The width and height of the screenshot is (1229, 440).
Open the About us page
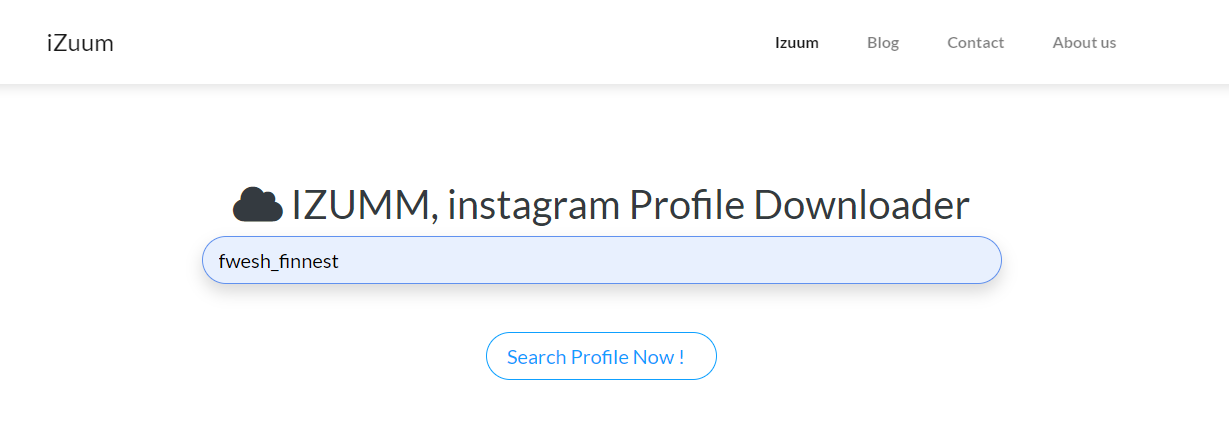coord(1084,42)
